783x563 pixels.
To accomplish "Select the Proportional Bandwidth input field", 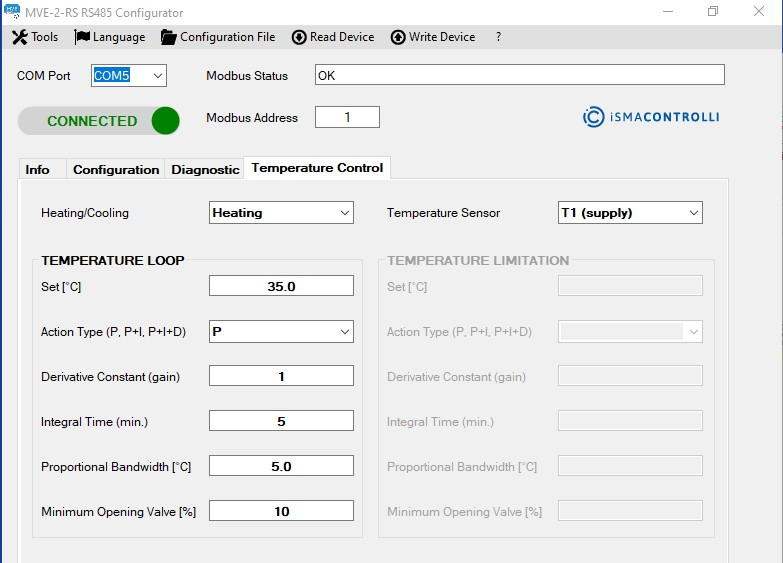I will pyautogui.click(x=281, y=466).
